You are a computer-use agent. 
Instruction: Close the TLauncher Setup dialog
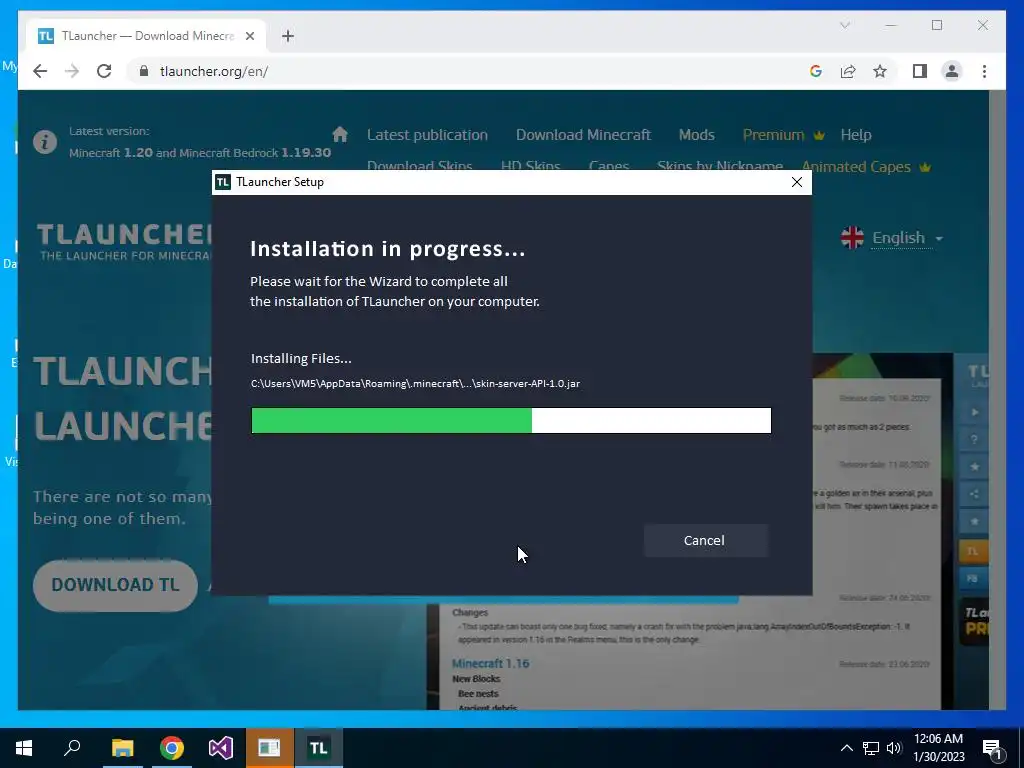click(797, 182)
